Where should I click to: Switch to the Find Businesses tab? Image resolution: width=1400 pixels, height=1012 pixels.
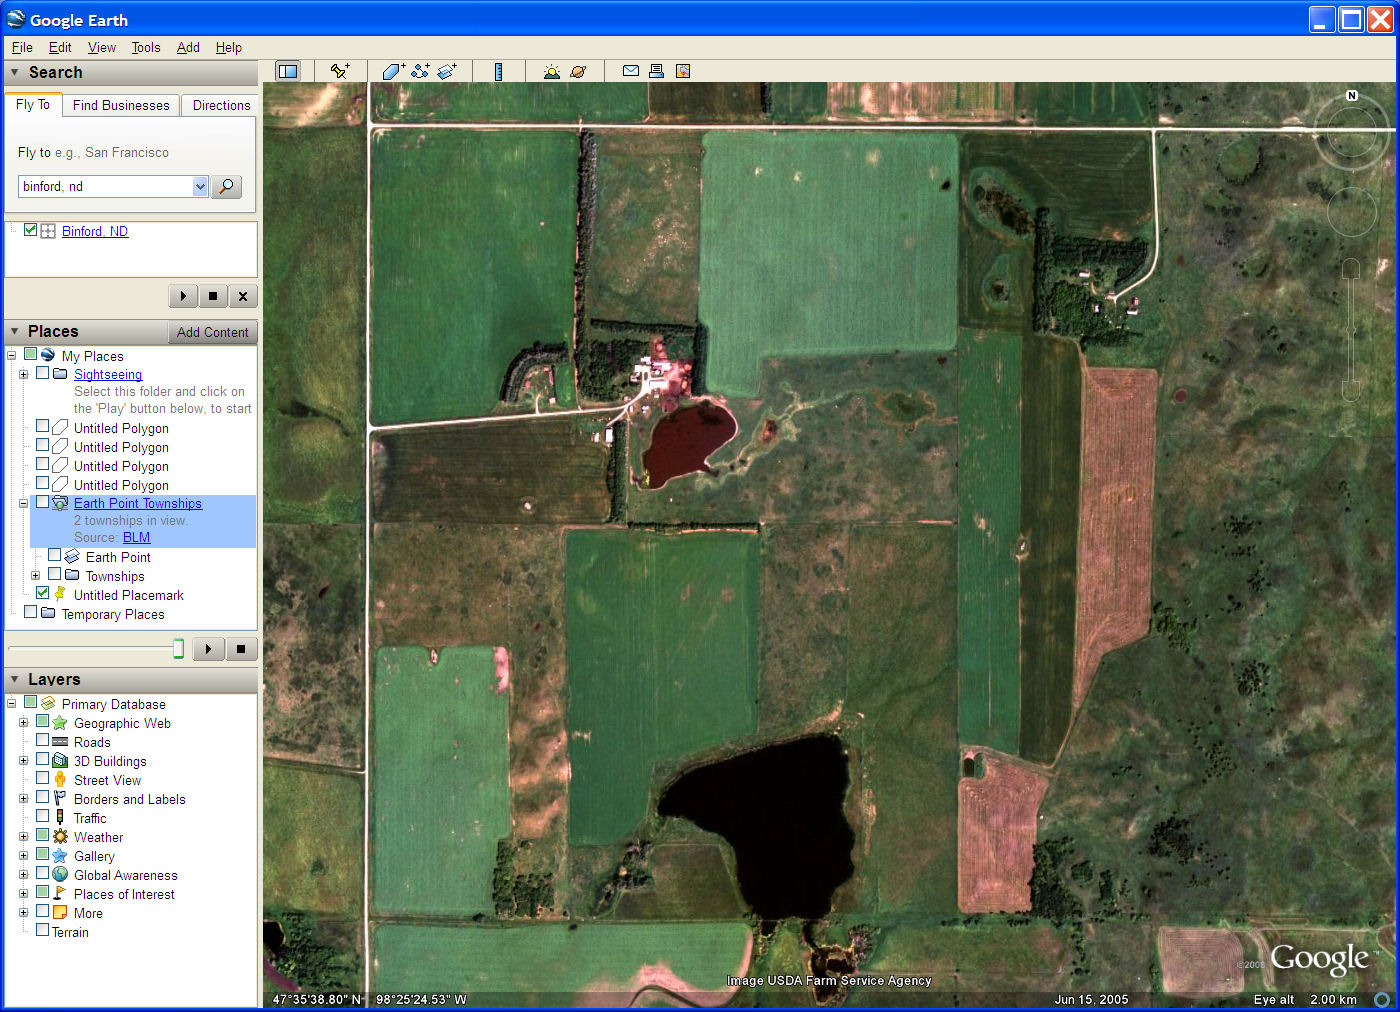[x=121, y=105]
